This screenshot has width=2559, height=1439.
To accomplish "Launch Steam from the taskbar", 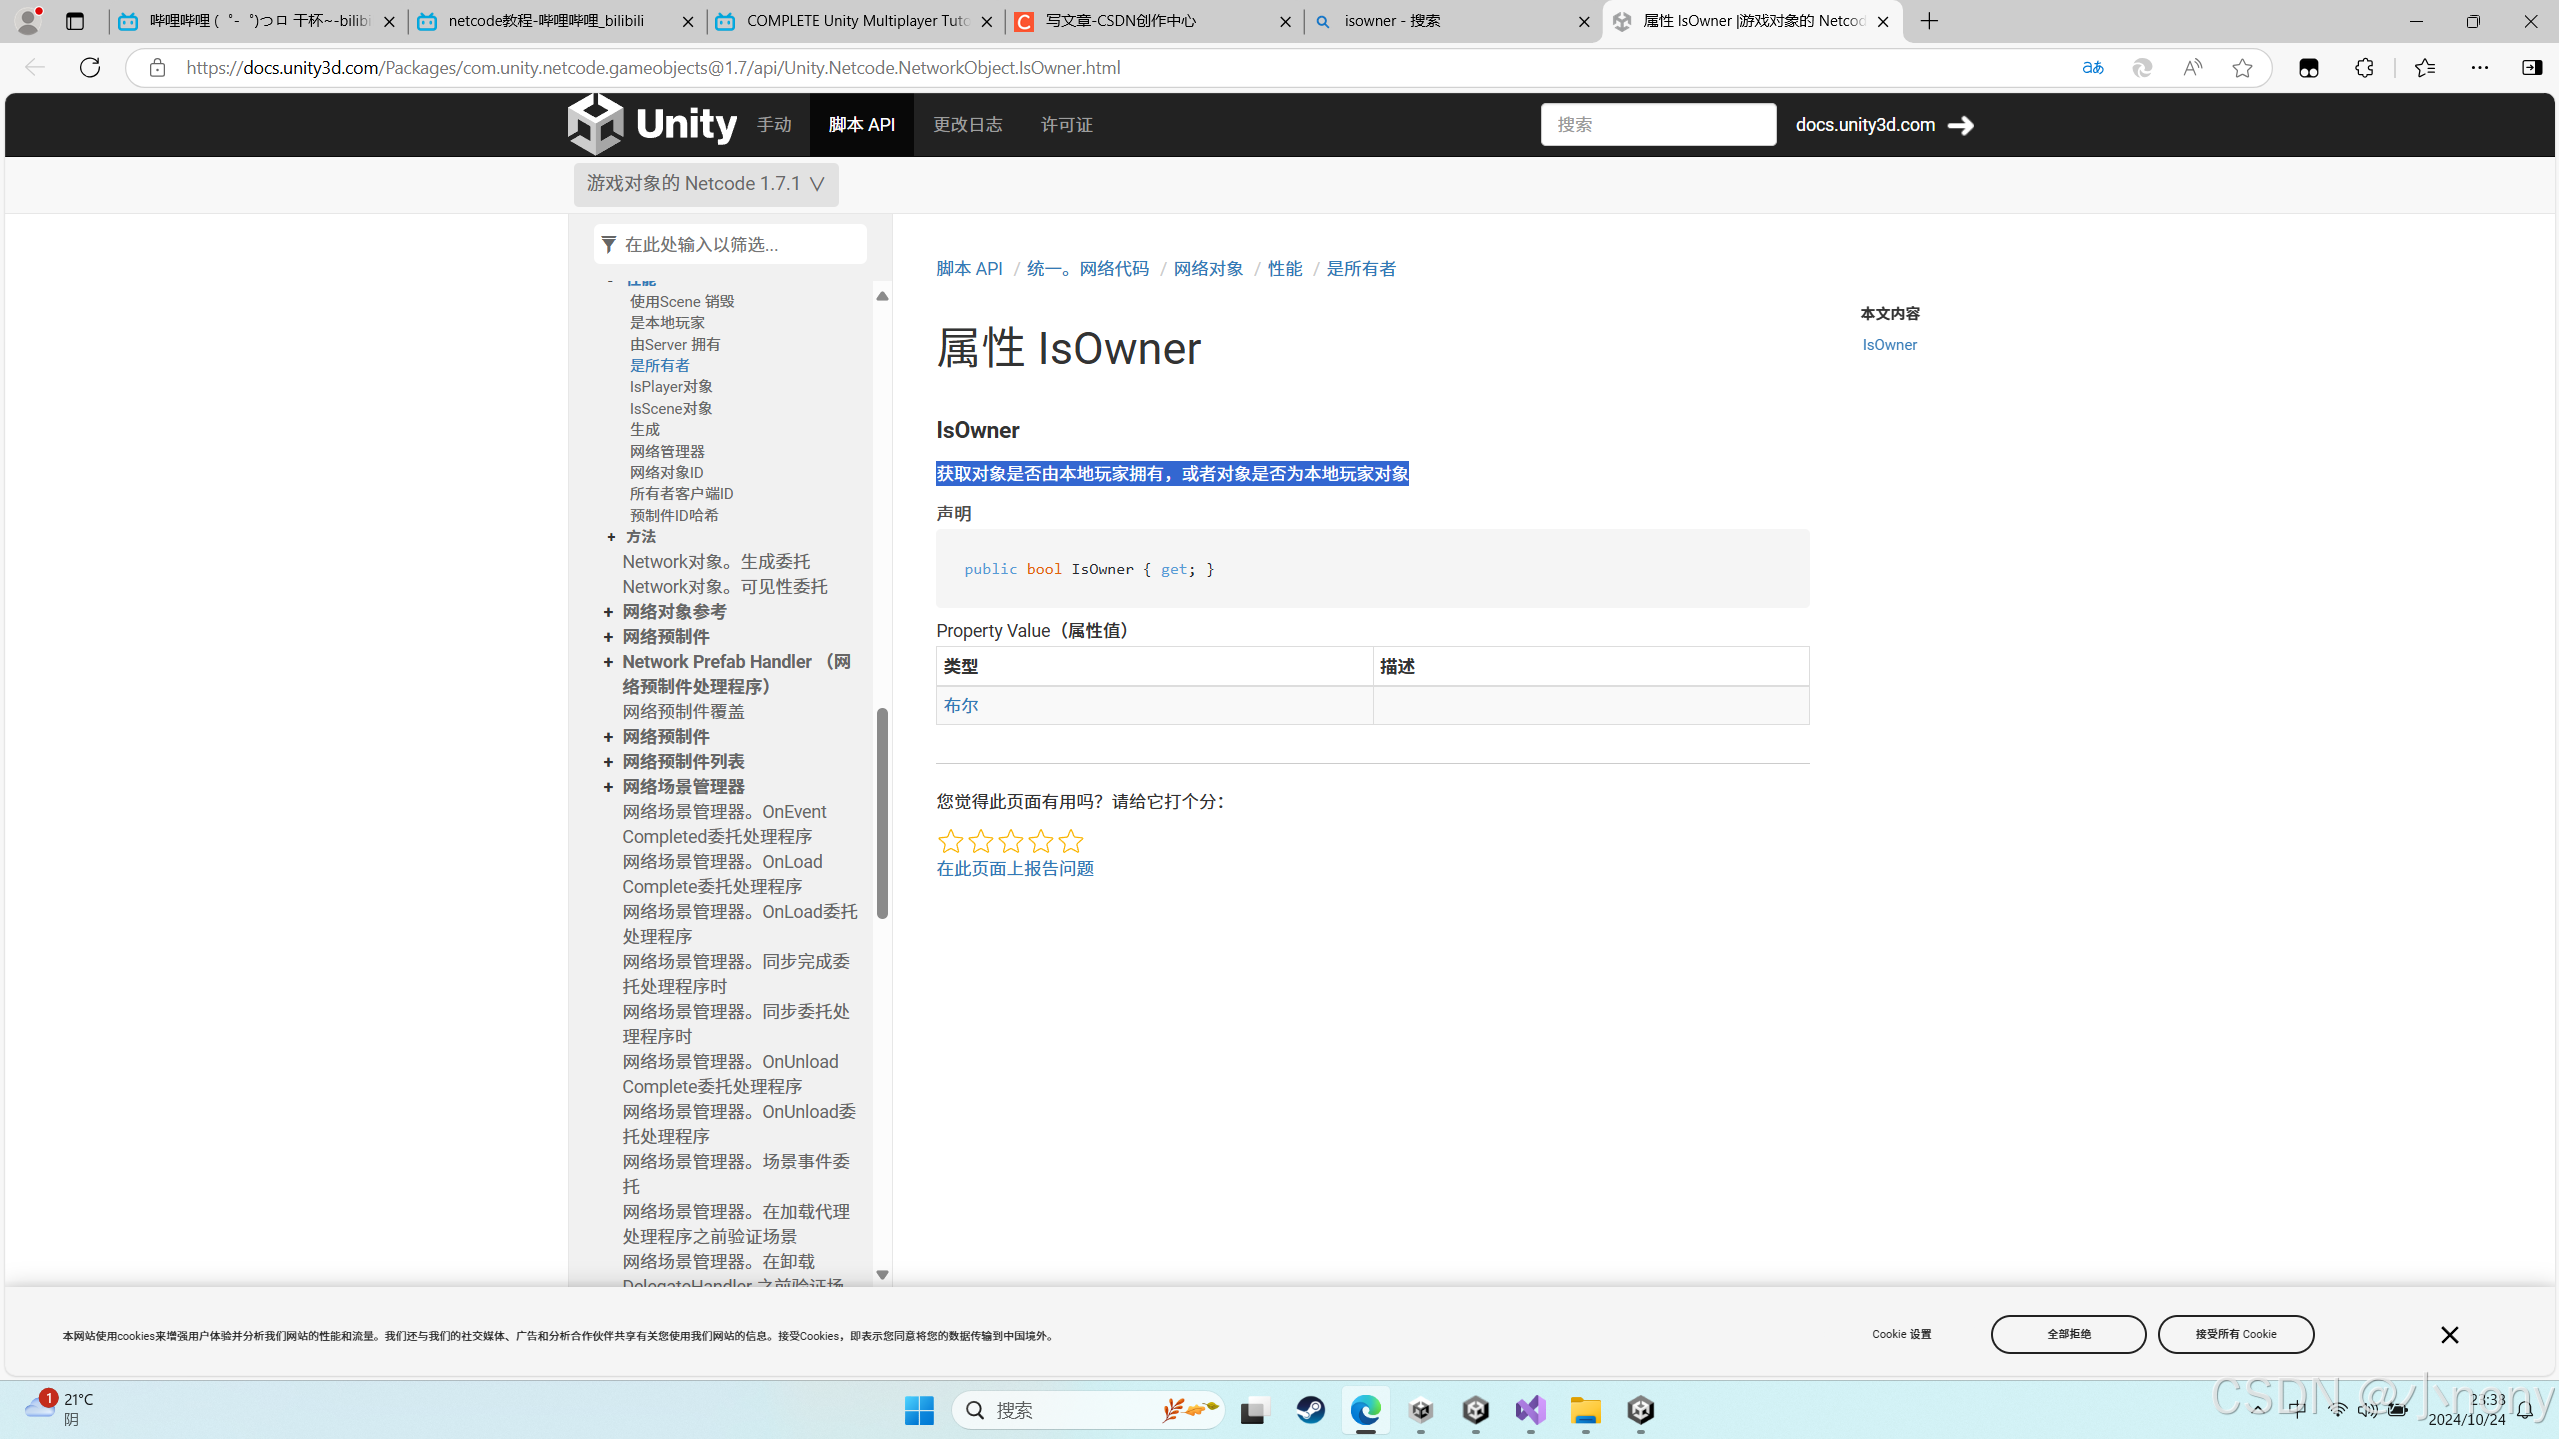I will point(1310,1410).
